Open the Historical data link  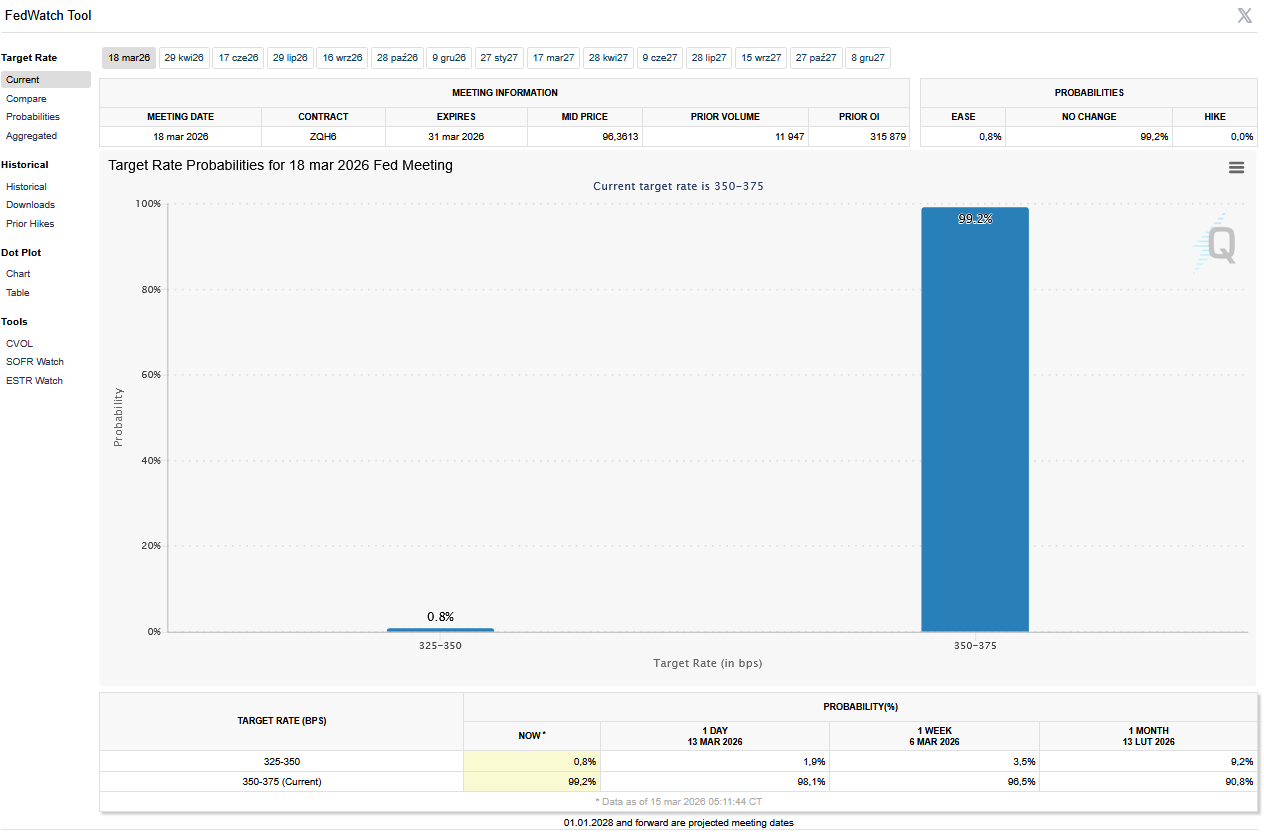(x=26, y=187)
